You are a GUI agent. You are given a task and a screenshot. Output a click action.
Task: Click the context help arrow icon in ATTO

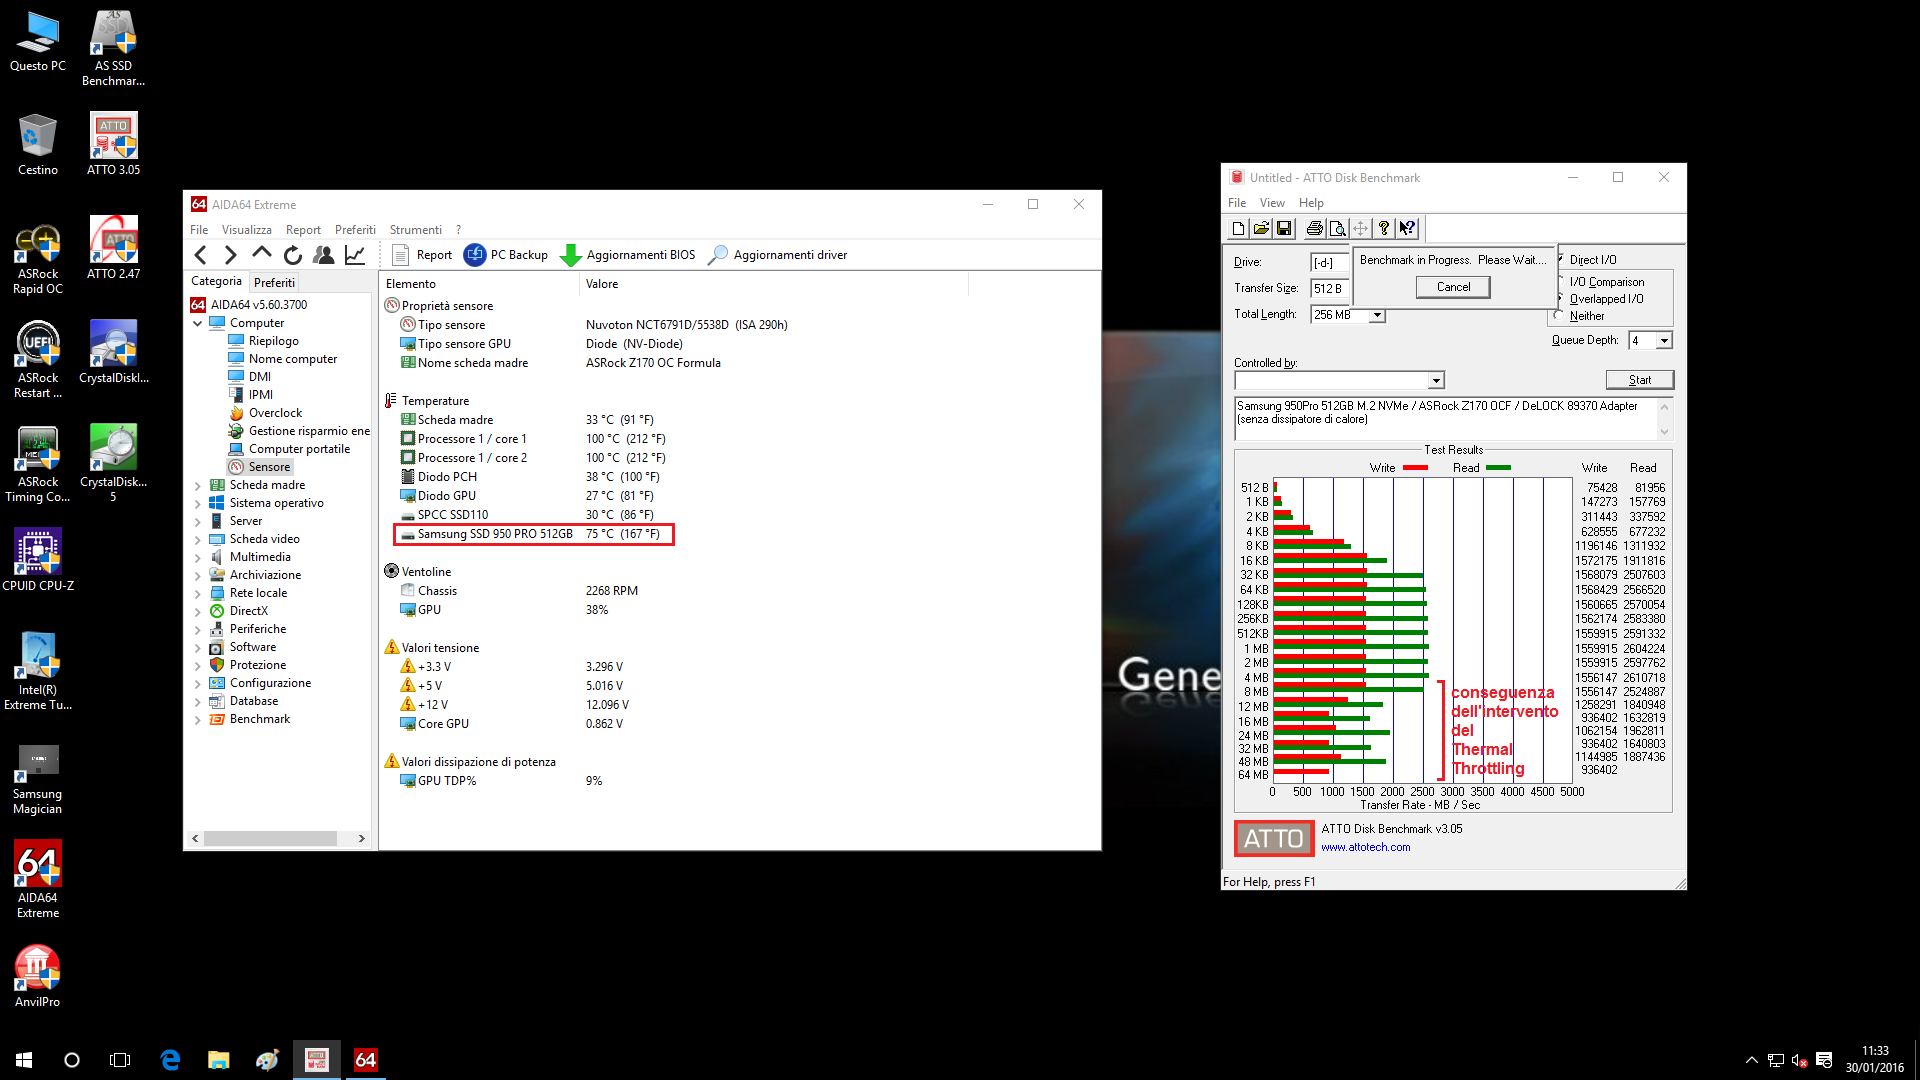(1408, 229)
